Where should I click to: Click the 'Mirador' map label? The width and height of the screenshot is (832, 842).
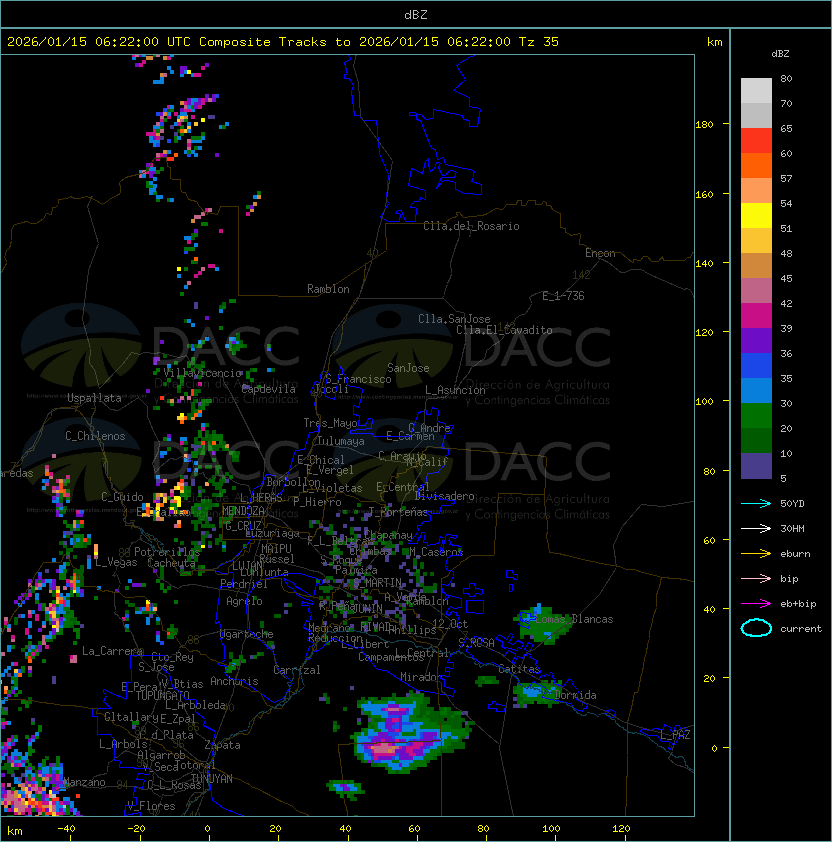[x=422, y=677]
